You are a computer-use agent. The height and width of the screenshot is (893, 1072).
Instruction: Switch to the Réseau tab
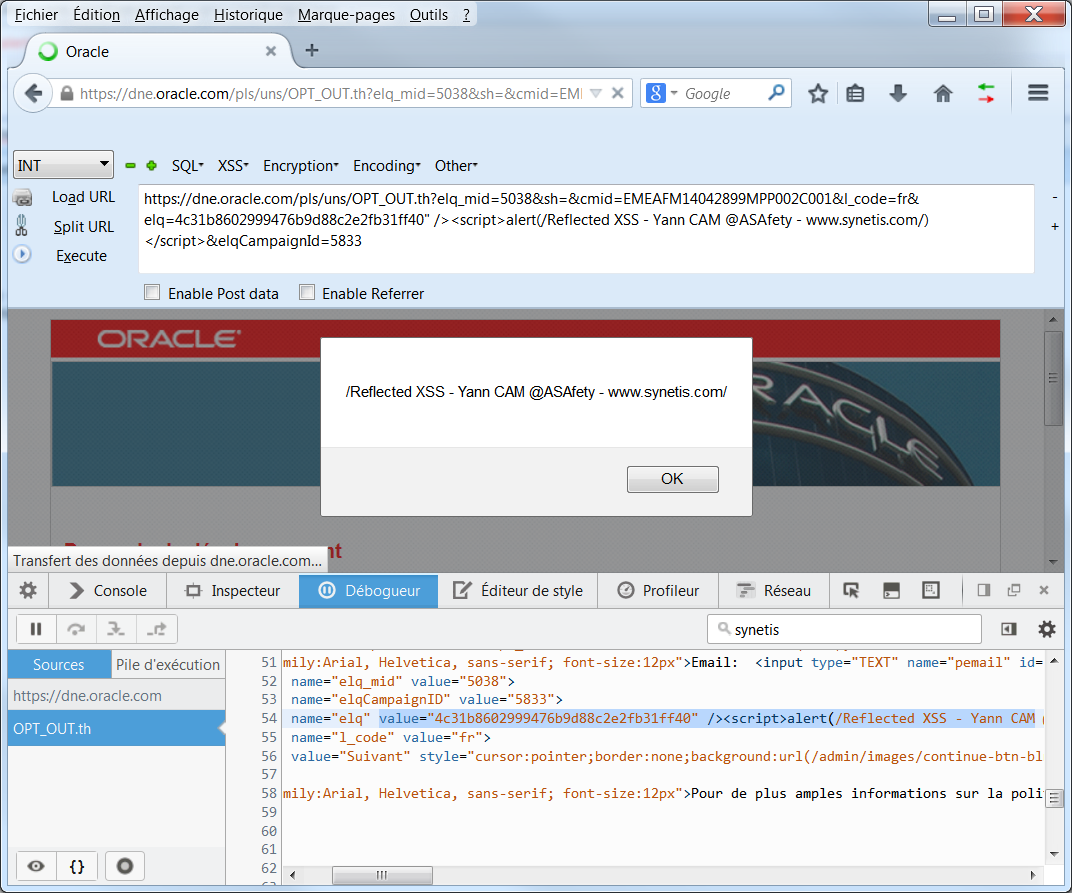point(773,590)
